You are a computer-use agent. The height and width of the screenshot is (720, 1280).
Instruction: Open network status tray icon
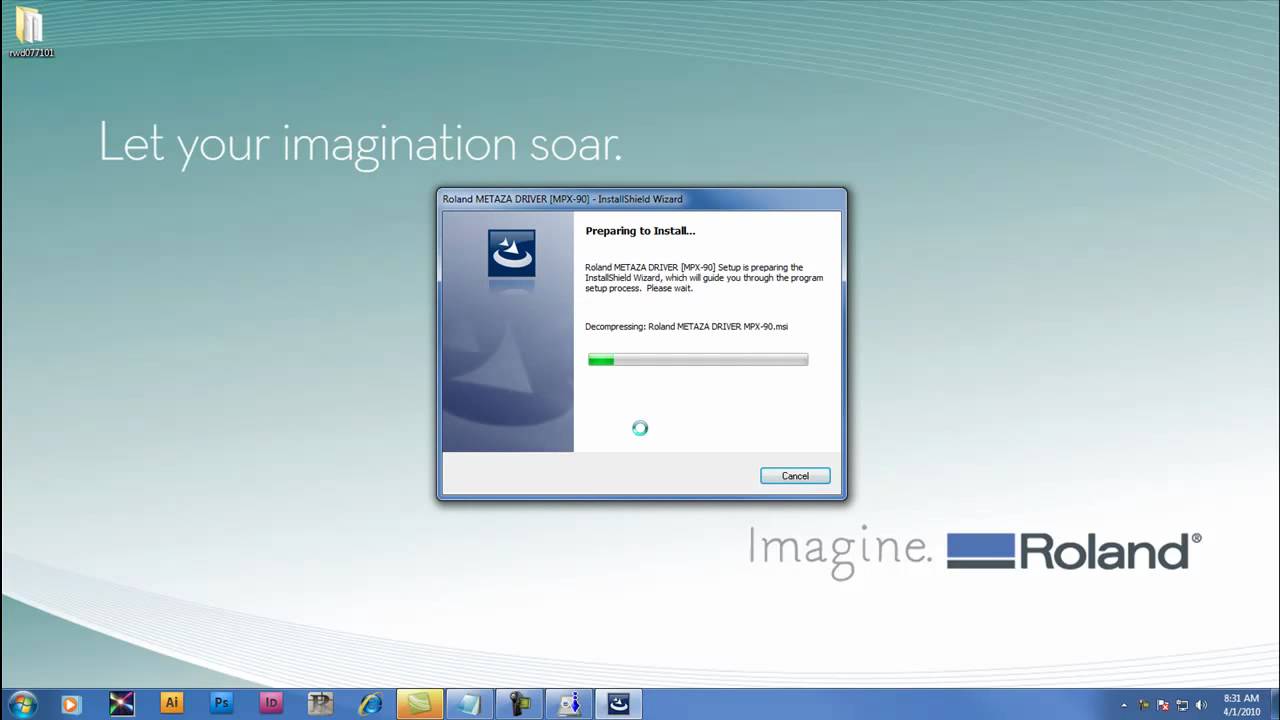click(x=1182, y=705)
